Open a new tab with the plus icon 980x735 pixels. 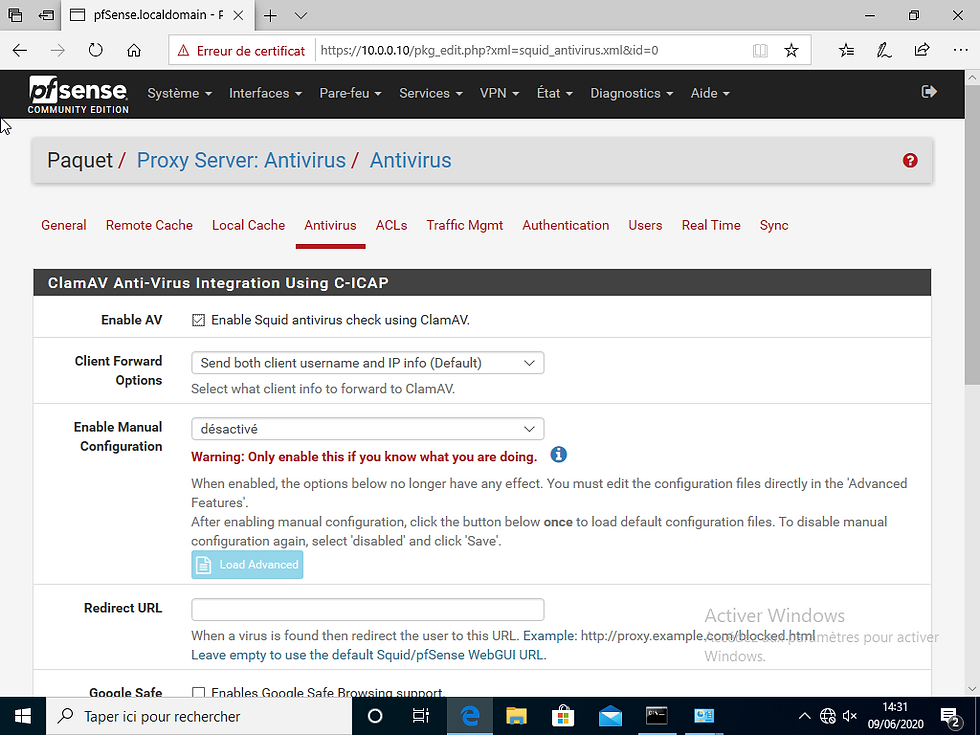(x=270, y=16)
